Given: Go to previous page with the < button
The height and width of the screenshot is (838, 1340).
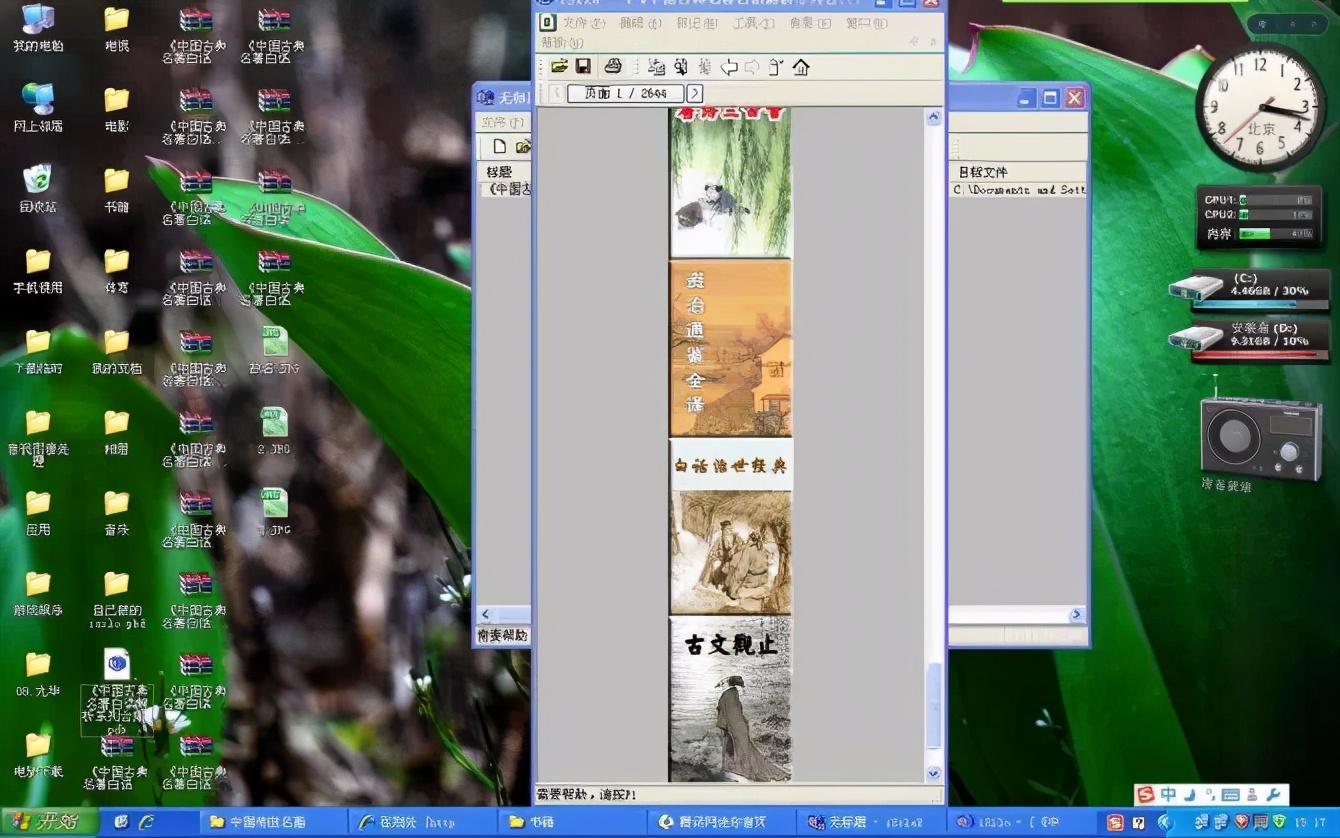Looking at the screenshot, I should [x=557, y=93].
